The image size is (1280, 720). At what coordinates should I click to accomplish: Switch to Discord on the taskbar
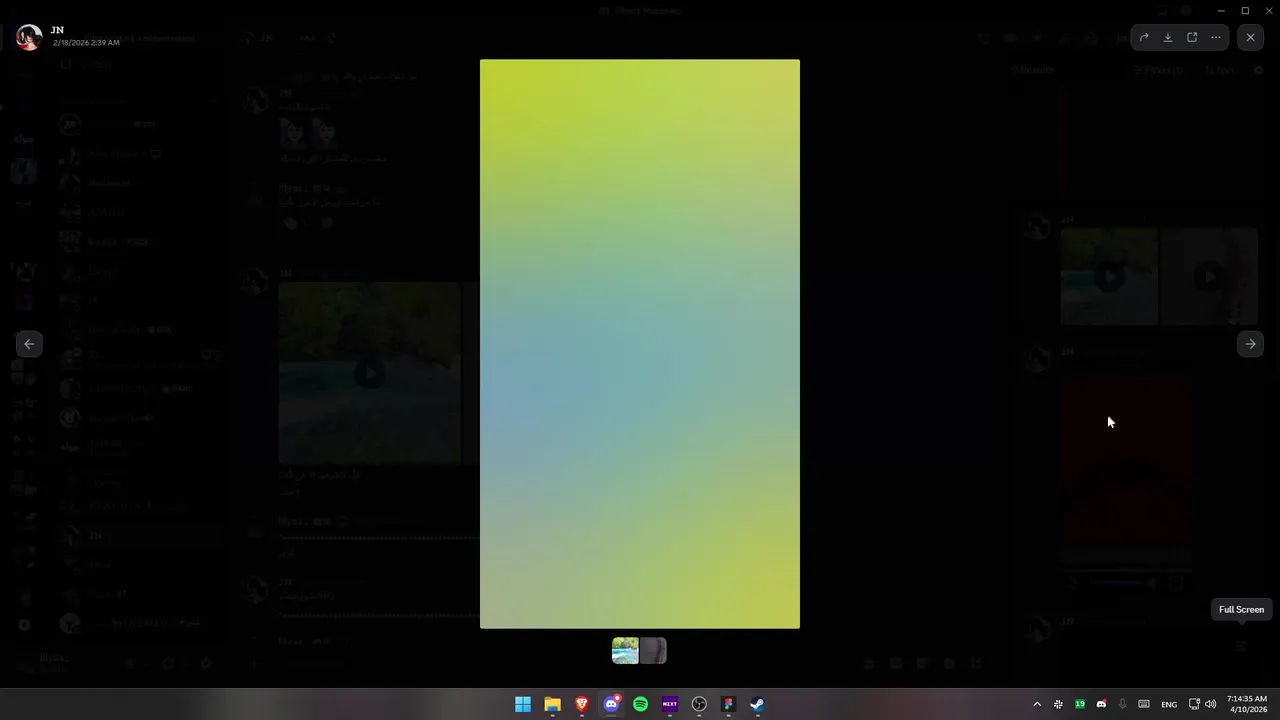click(x=611, y=704)
